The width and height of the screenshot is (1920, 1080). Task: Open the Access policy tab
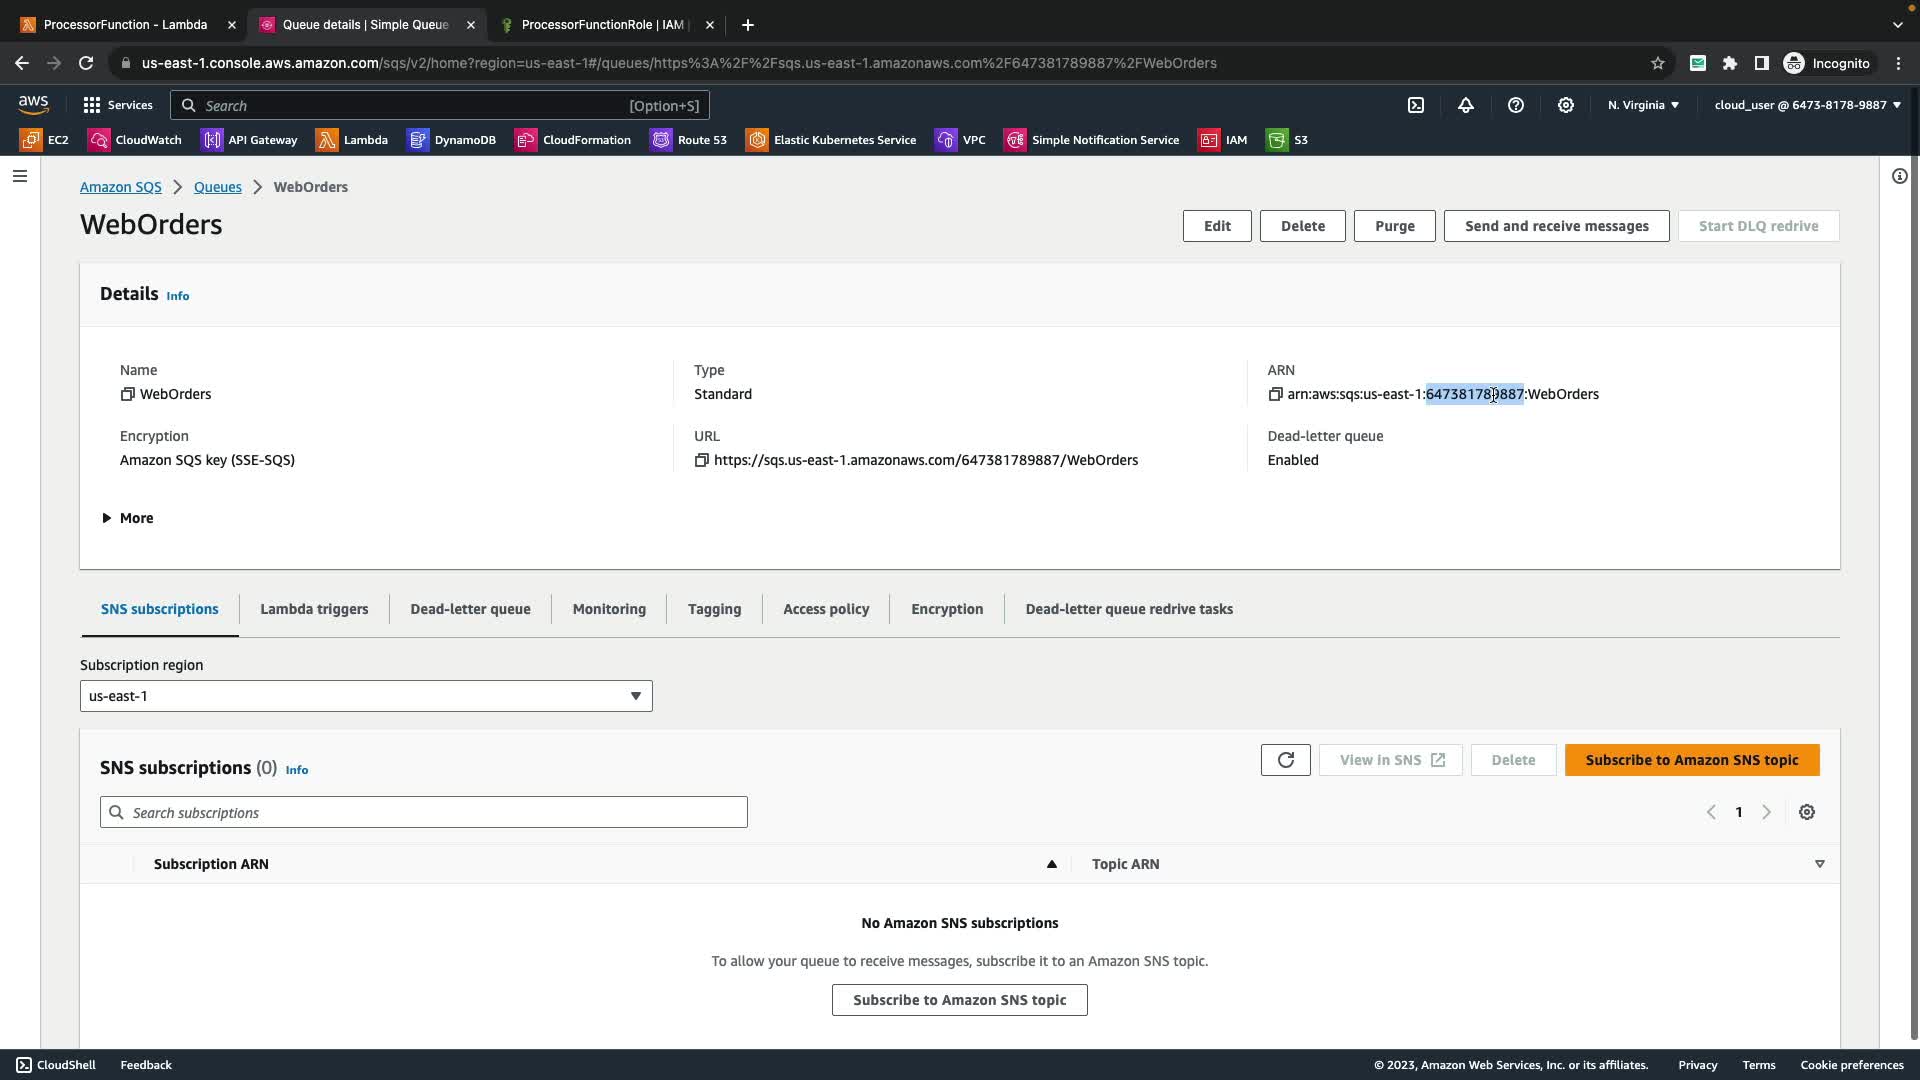click(826, 609)
